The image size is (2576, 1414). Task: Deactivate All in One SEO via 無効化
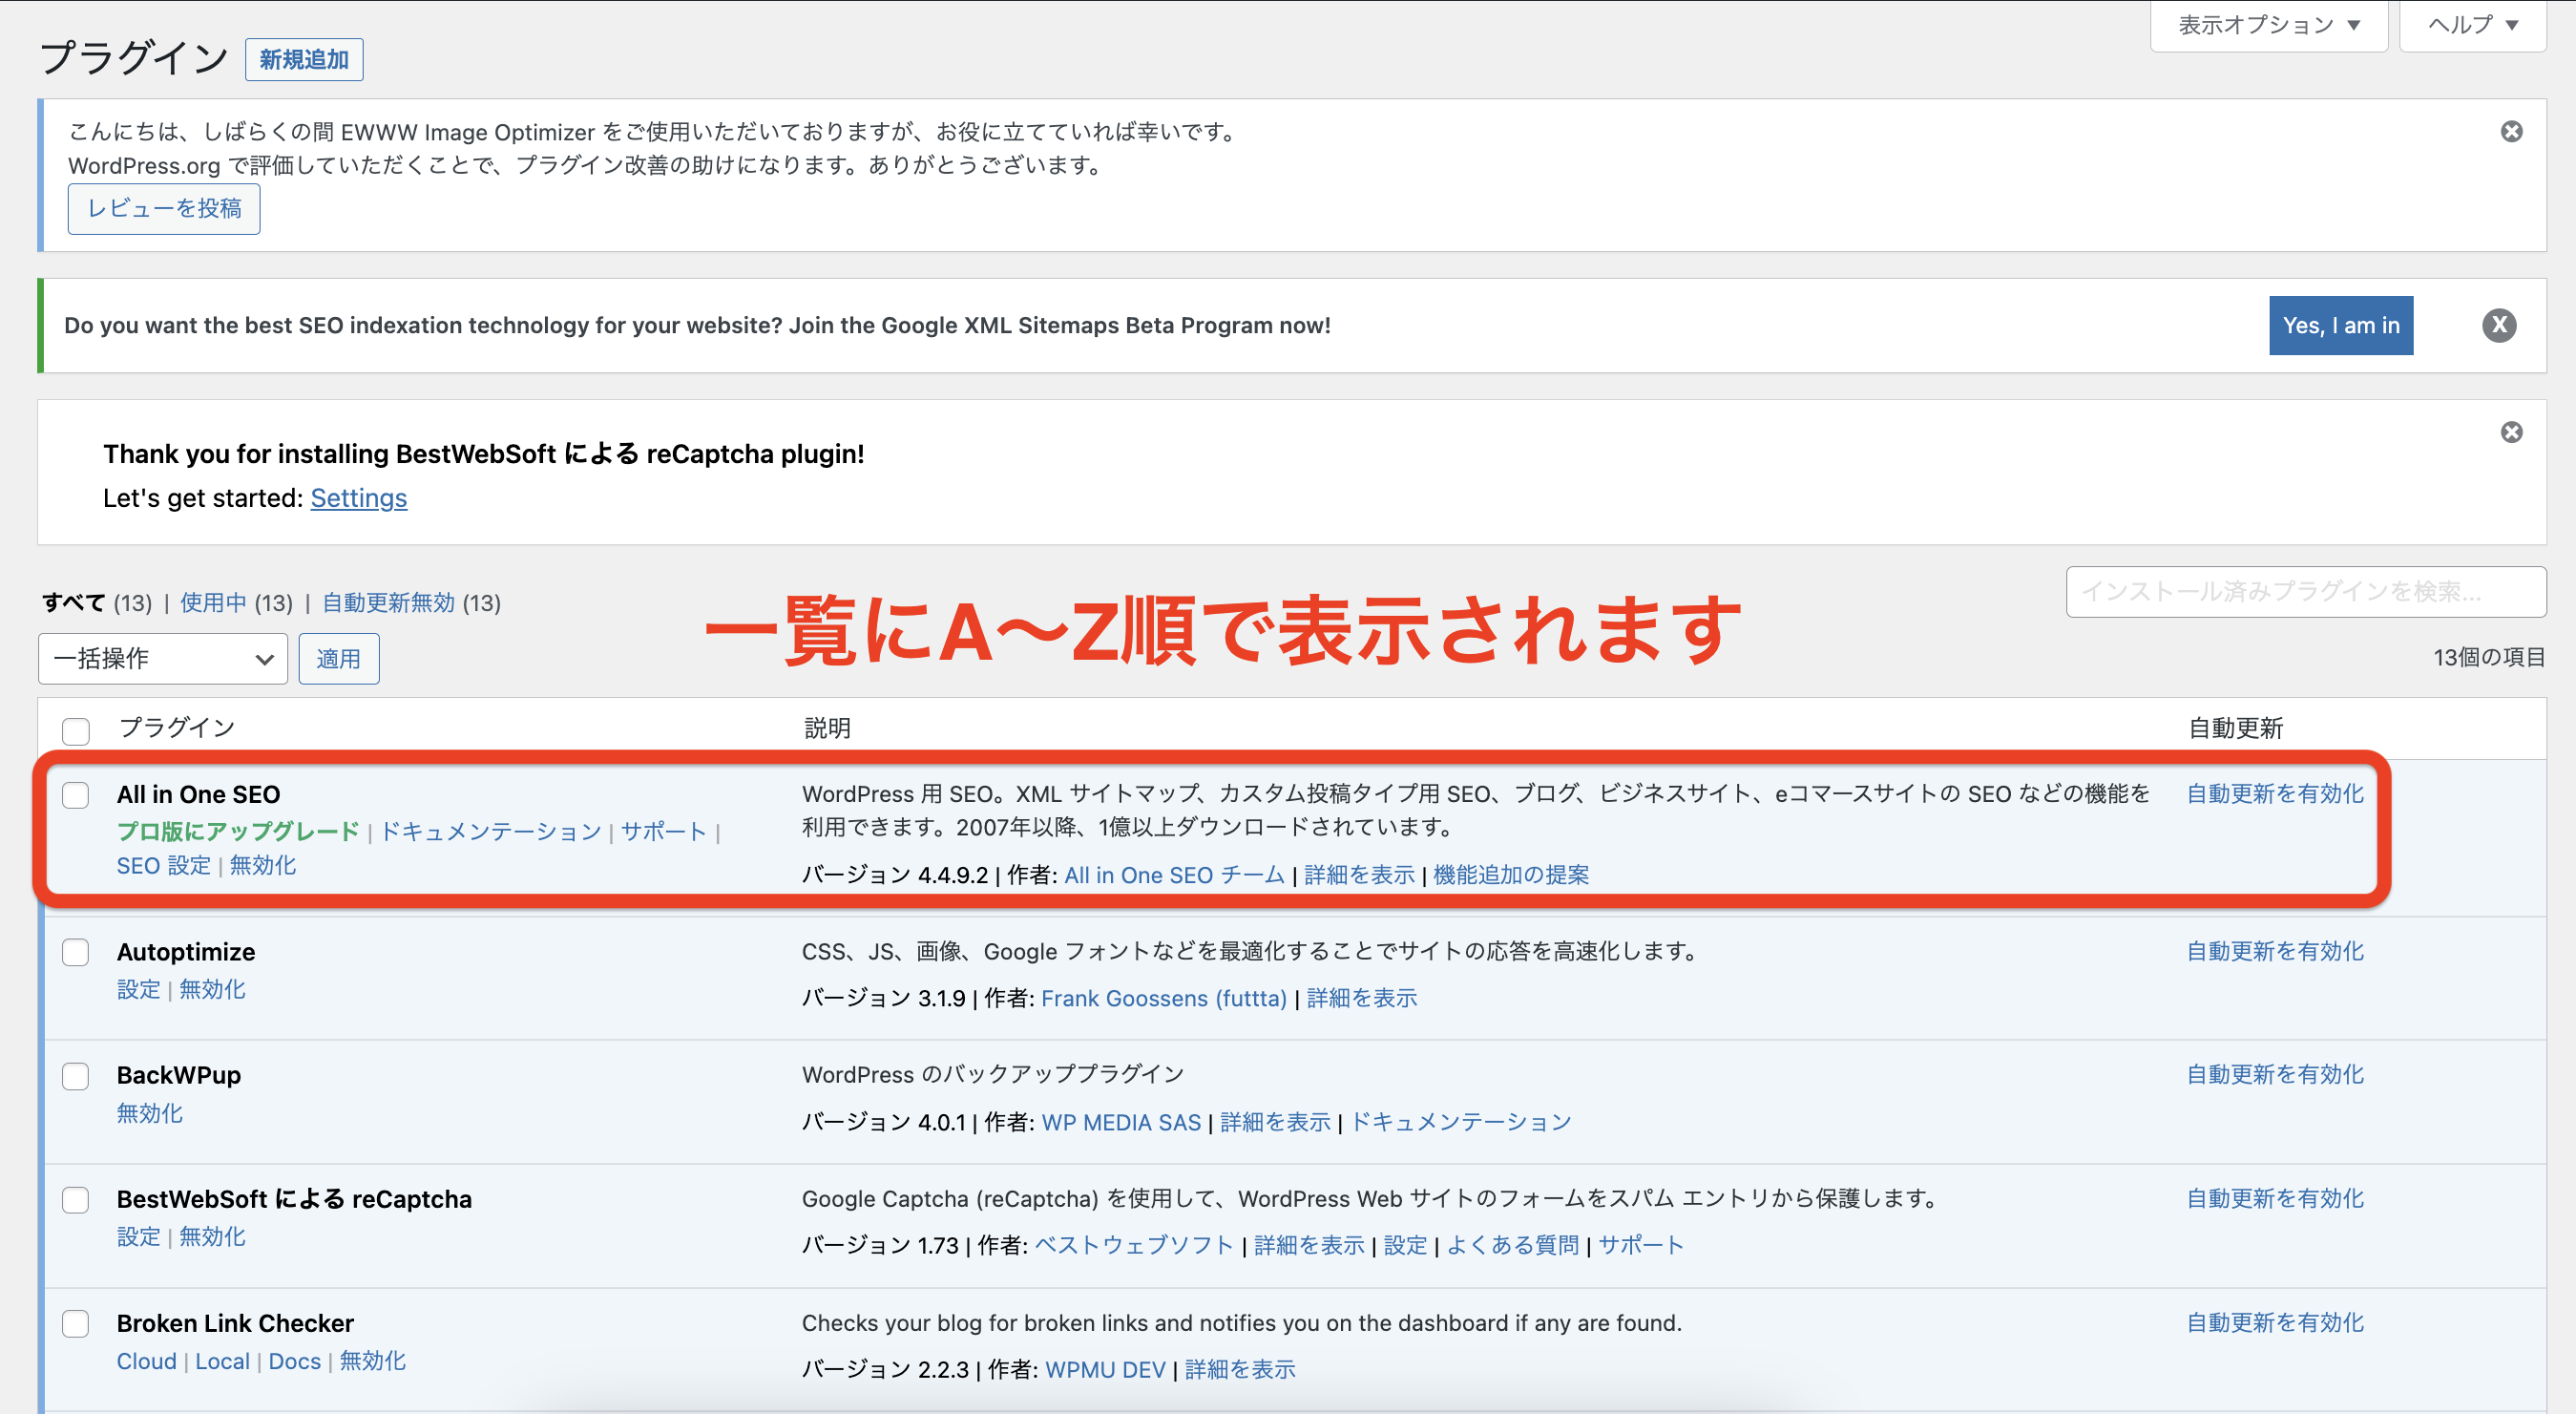click(x=263, y=865)
